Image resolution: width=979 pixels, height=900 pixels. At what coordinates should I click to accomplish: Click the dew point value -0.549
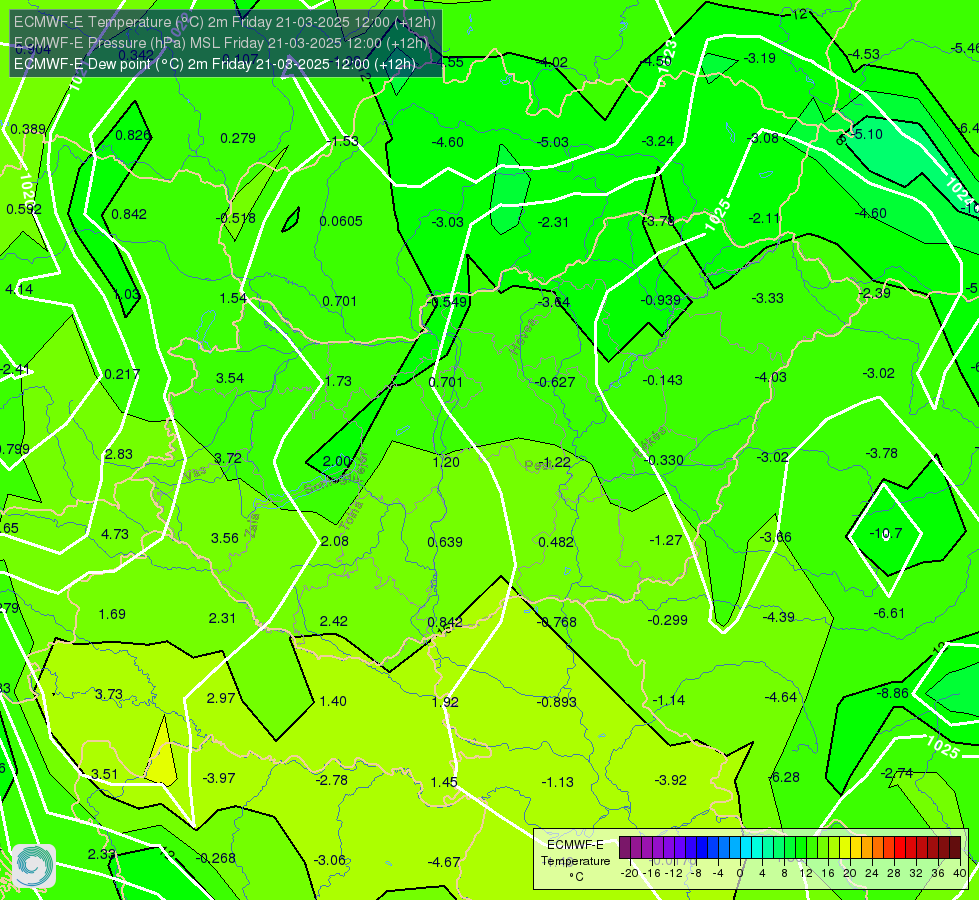(x=448, y=302)
